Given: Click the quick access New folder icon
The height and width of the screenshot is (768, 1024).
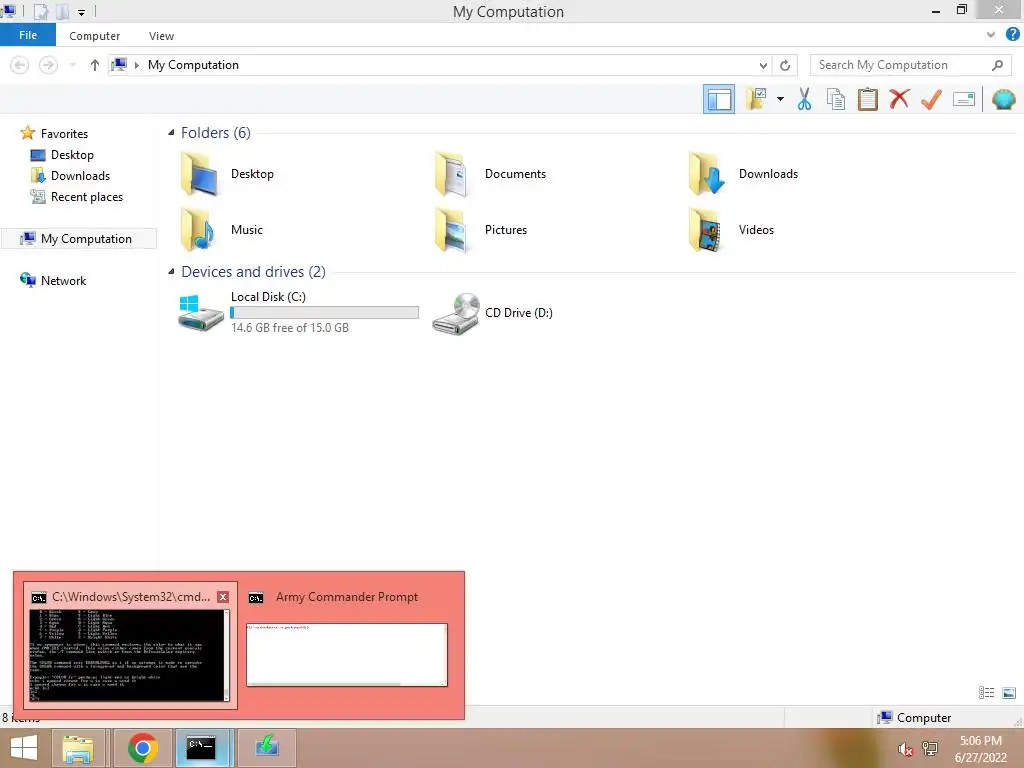Looking at the screenshot, I should (x=63, y=11).
